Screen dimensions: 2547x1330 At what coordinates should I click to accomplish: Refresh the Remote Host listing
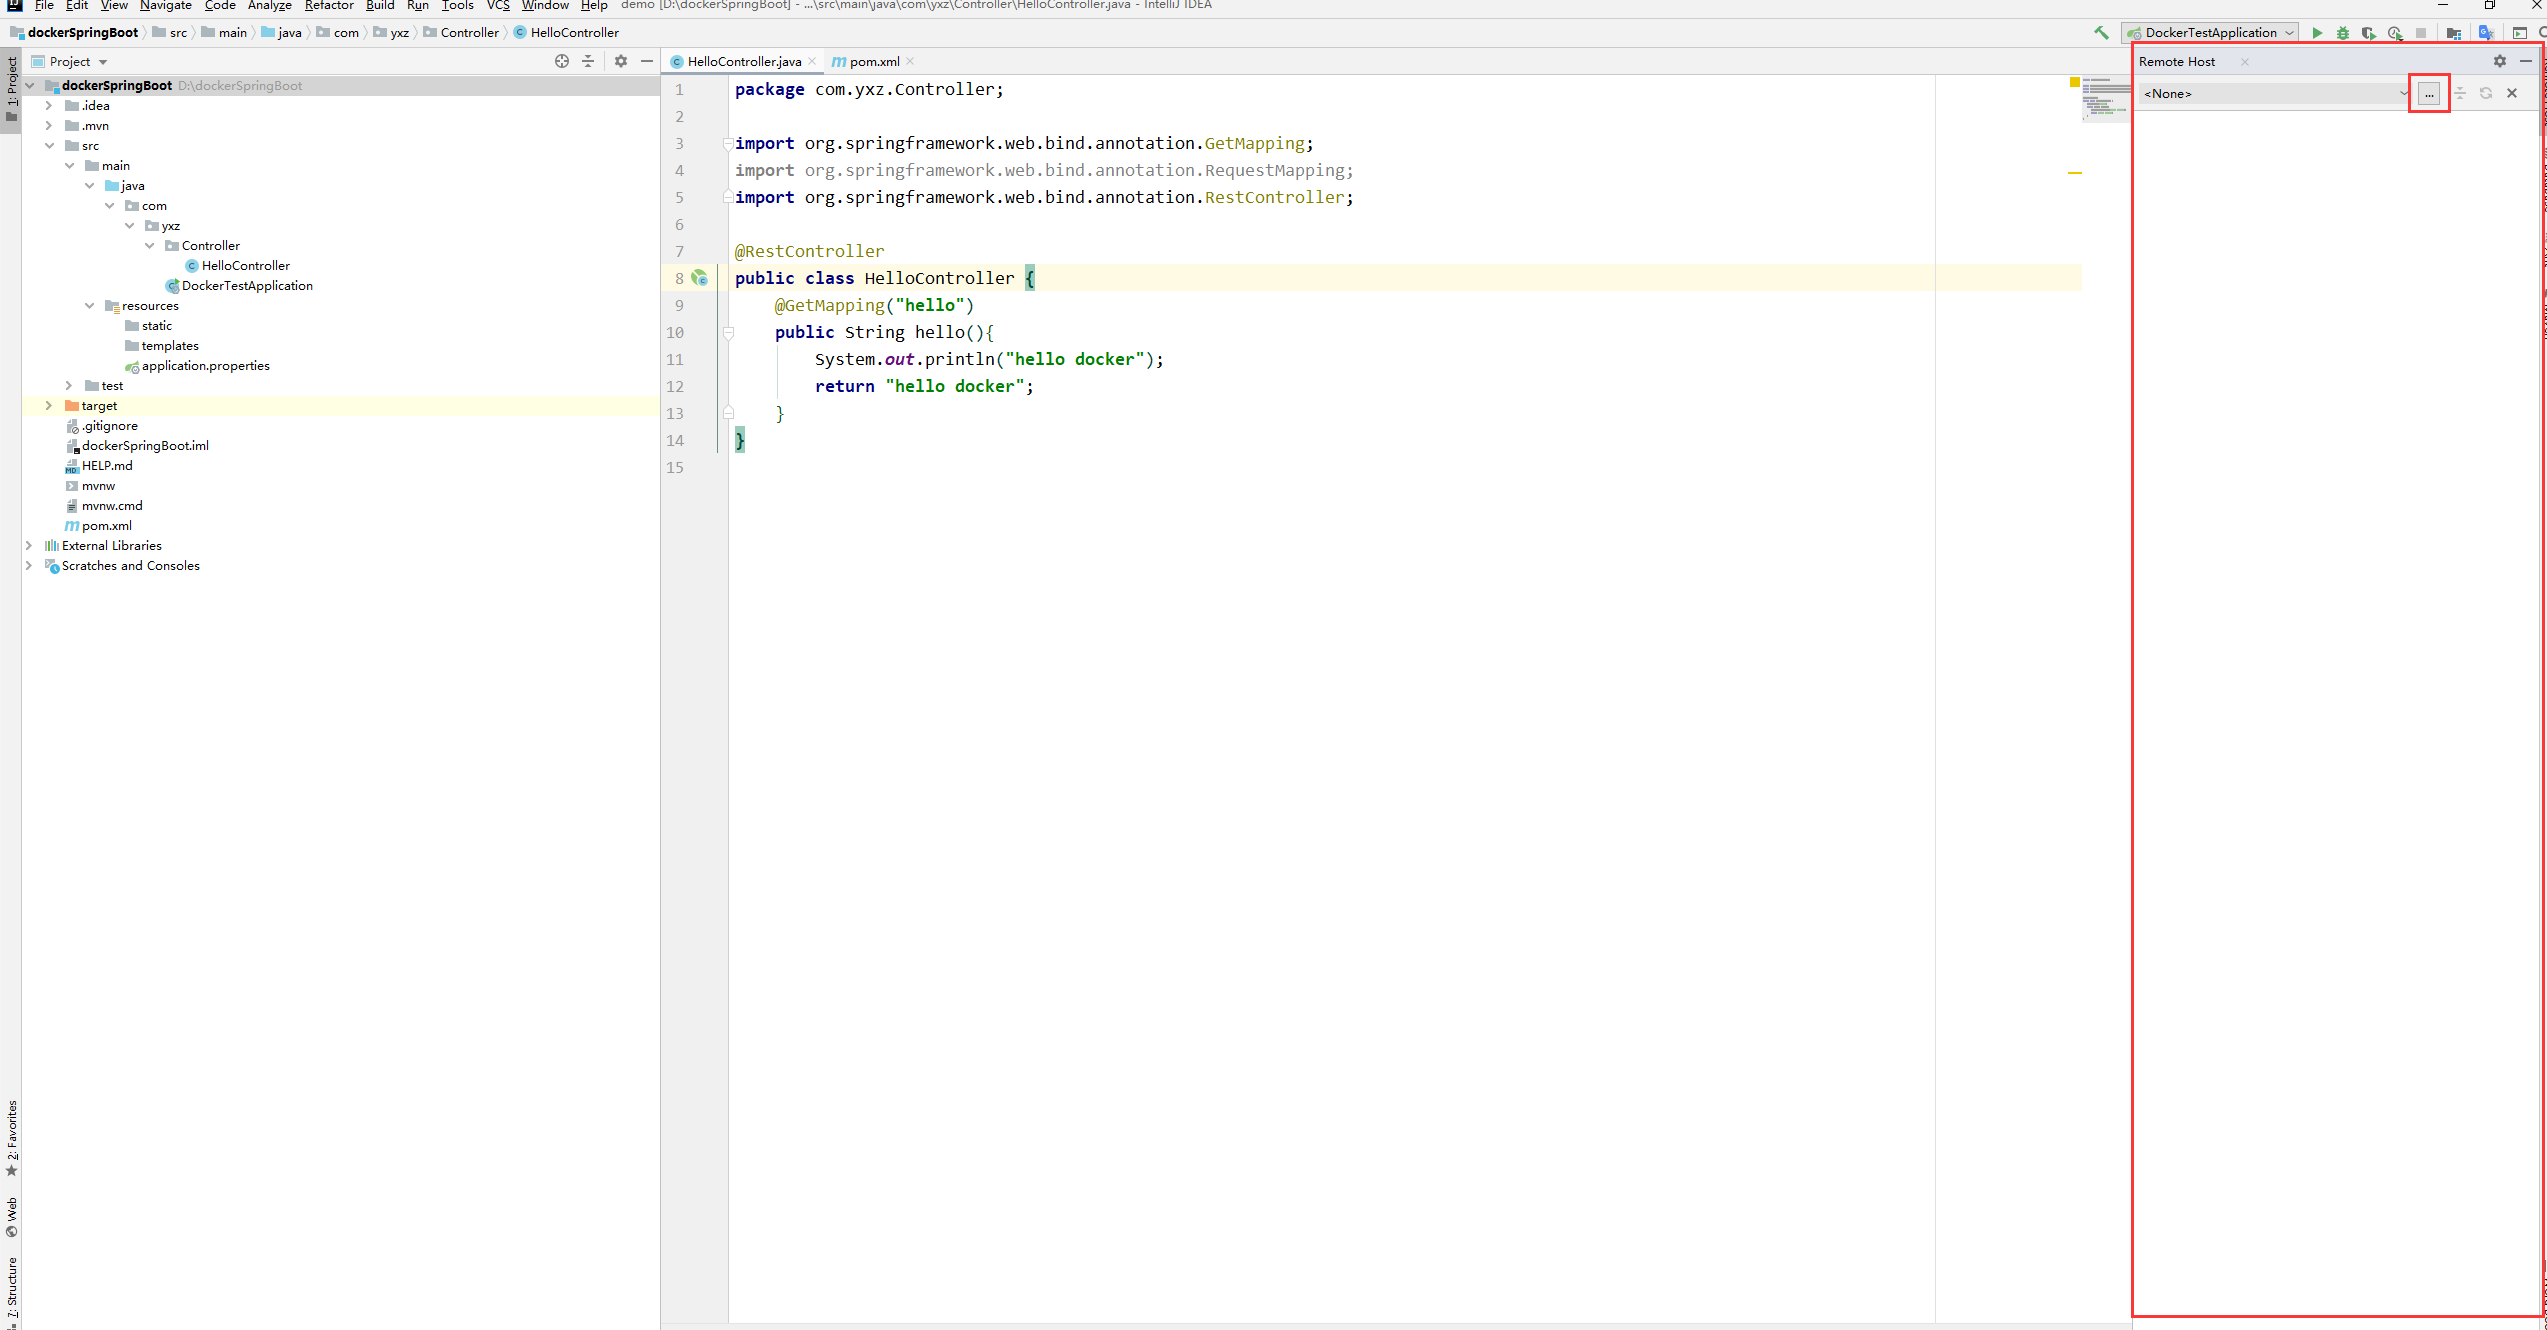click(x=2486, y=93)
